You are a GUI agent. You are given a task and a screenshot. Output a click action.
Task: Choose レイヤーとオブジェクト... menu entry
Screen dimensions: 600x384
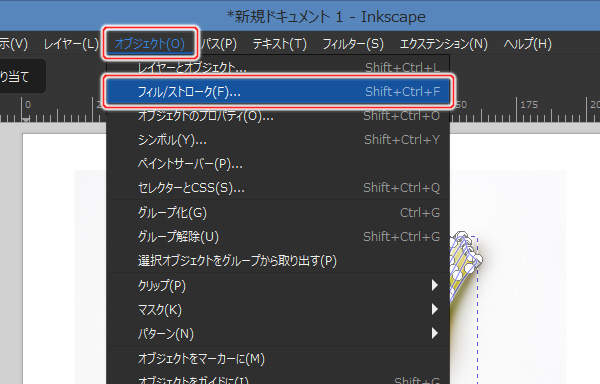pos(278,68)
